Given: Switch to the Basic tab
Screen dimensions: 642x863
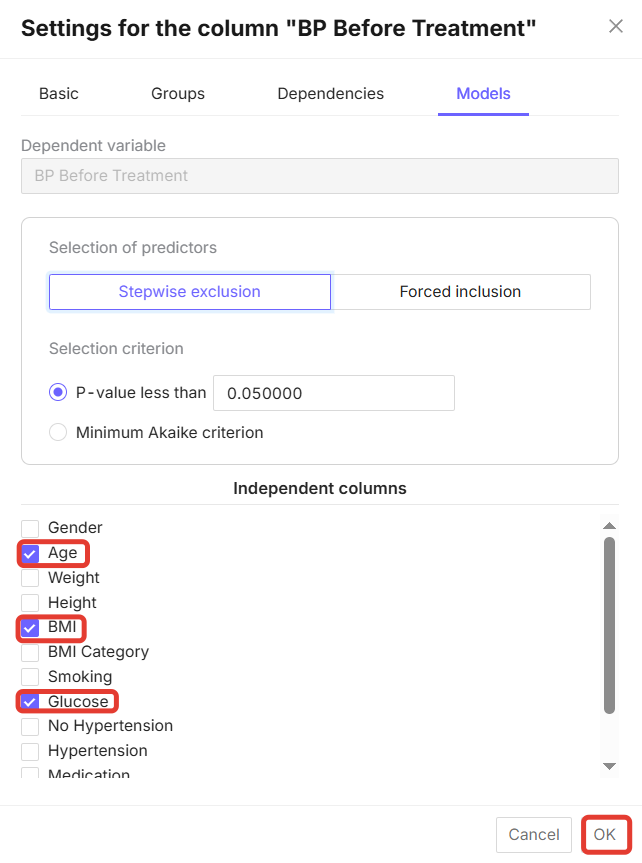Looking at the screenshot, I should pyautogui.click(x=59, y=94).
